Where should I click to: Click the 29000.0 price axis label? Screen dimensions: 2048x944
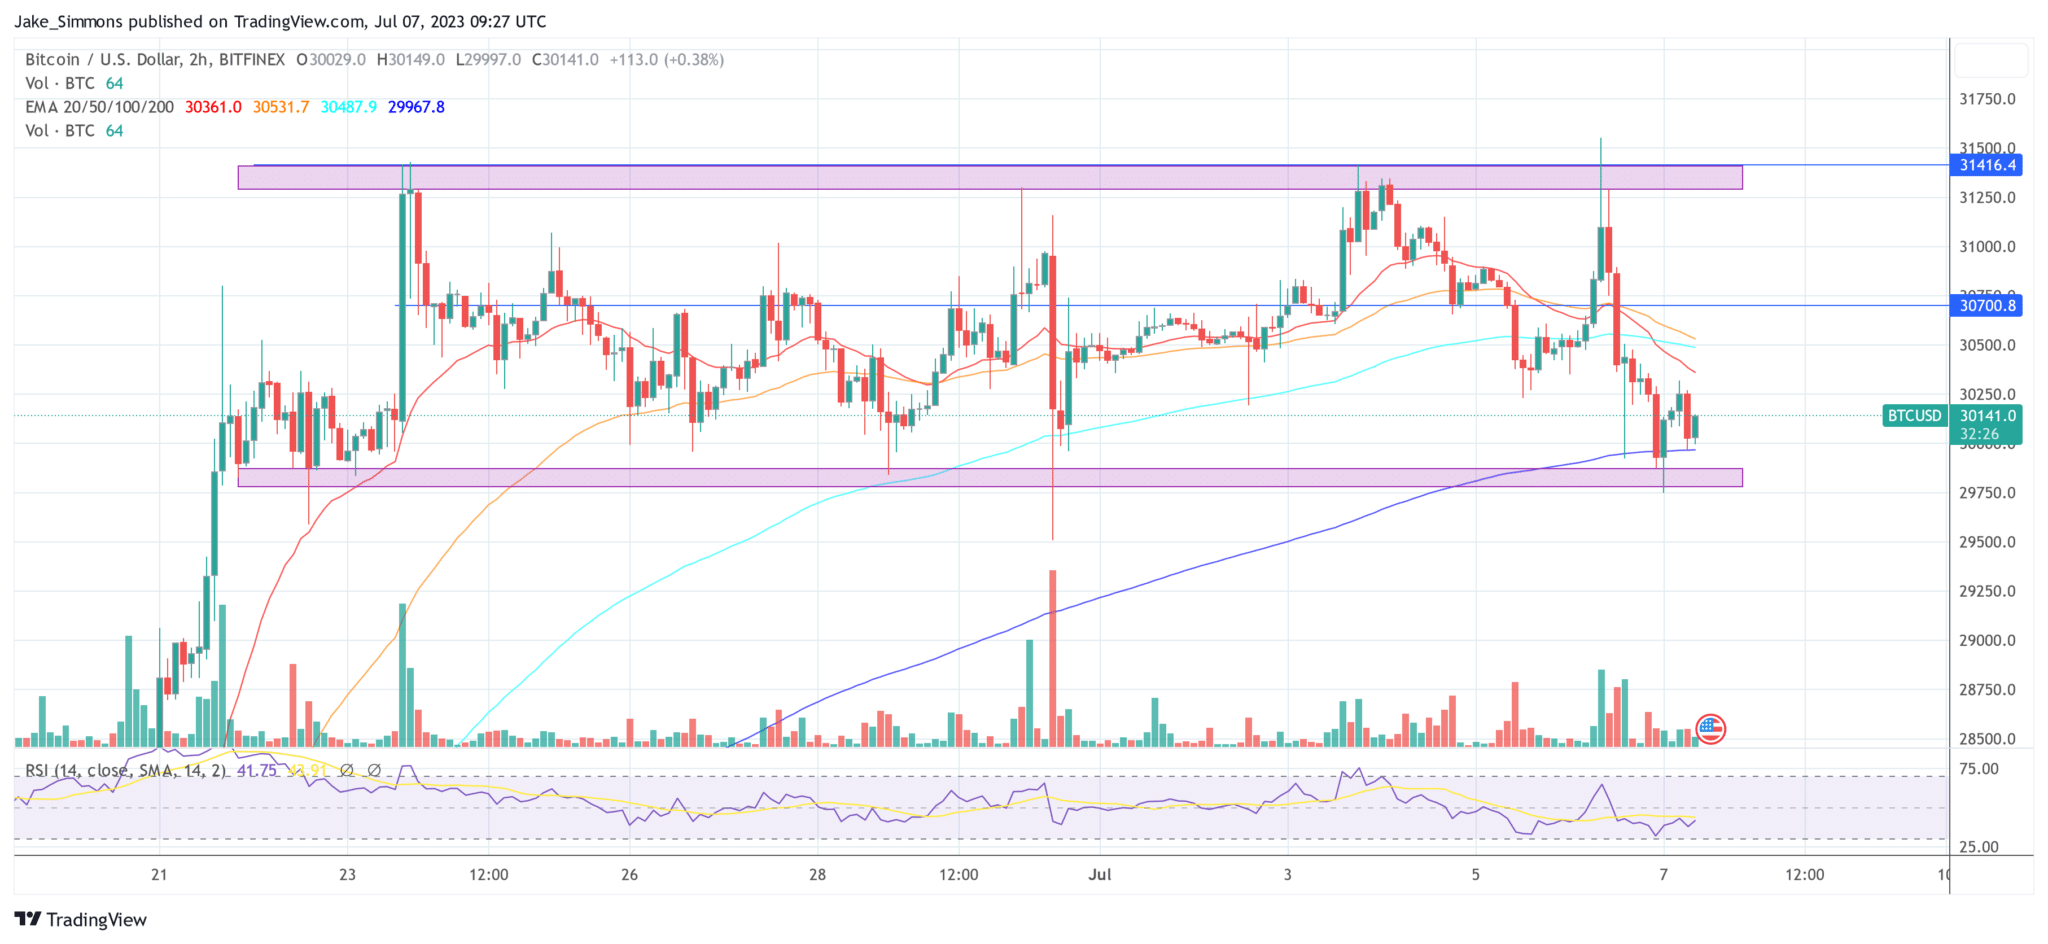1987,641
